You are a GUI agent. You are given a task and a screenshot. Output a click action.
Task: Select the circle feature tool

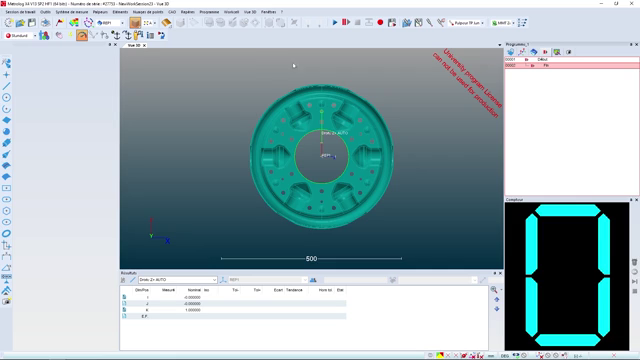[x=6, y=98]
